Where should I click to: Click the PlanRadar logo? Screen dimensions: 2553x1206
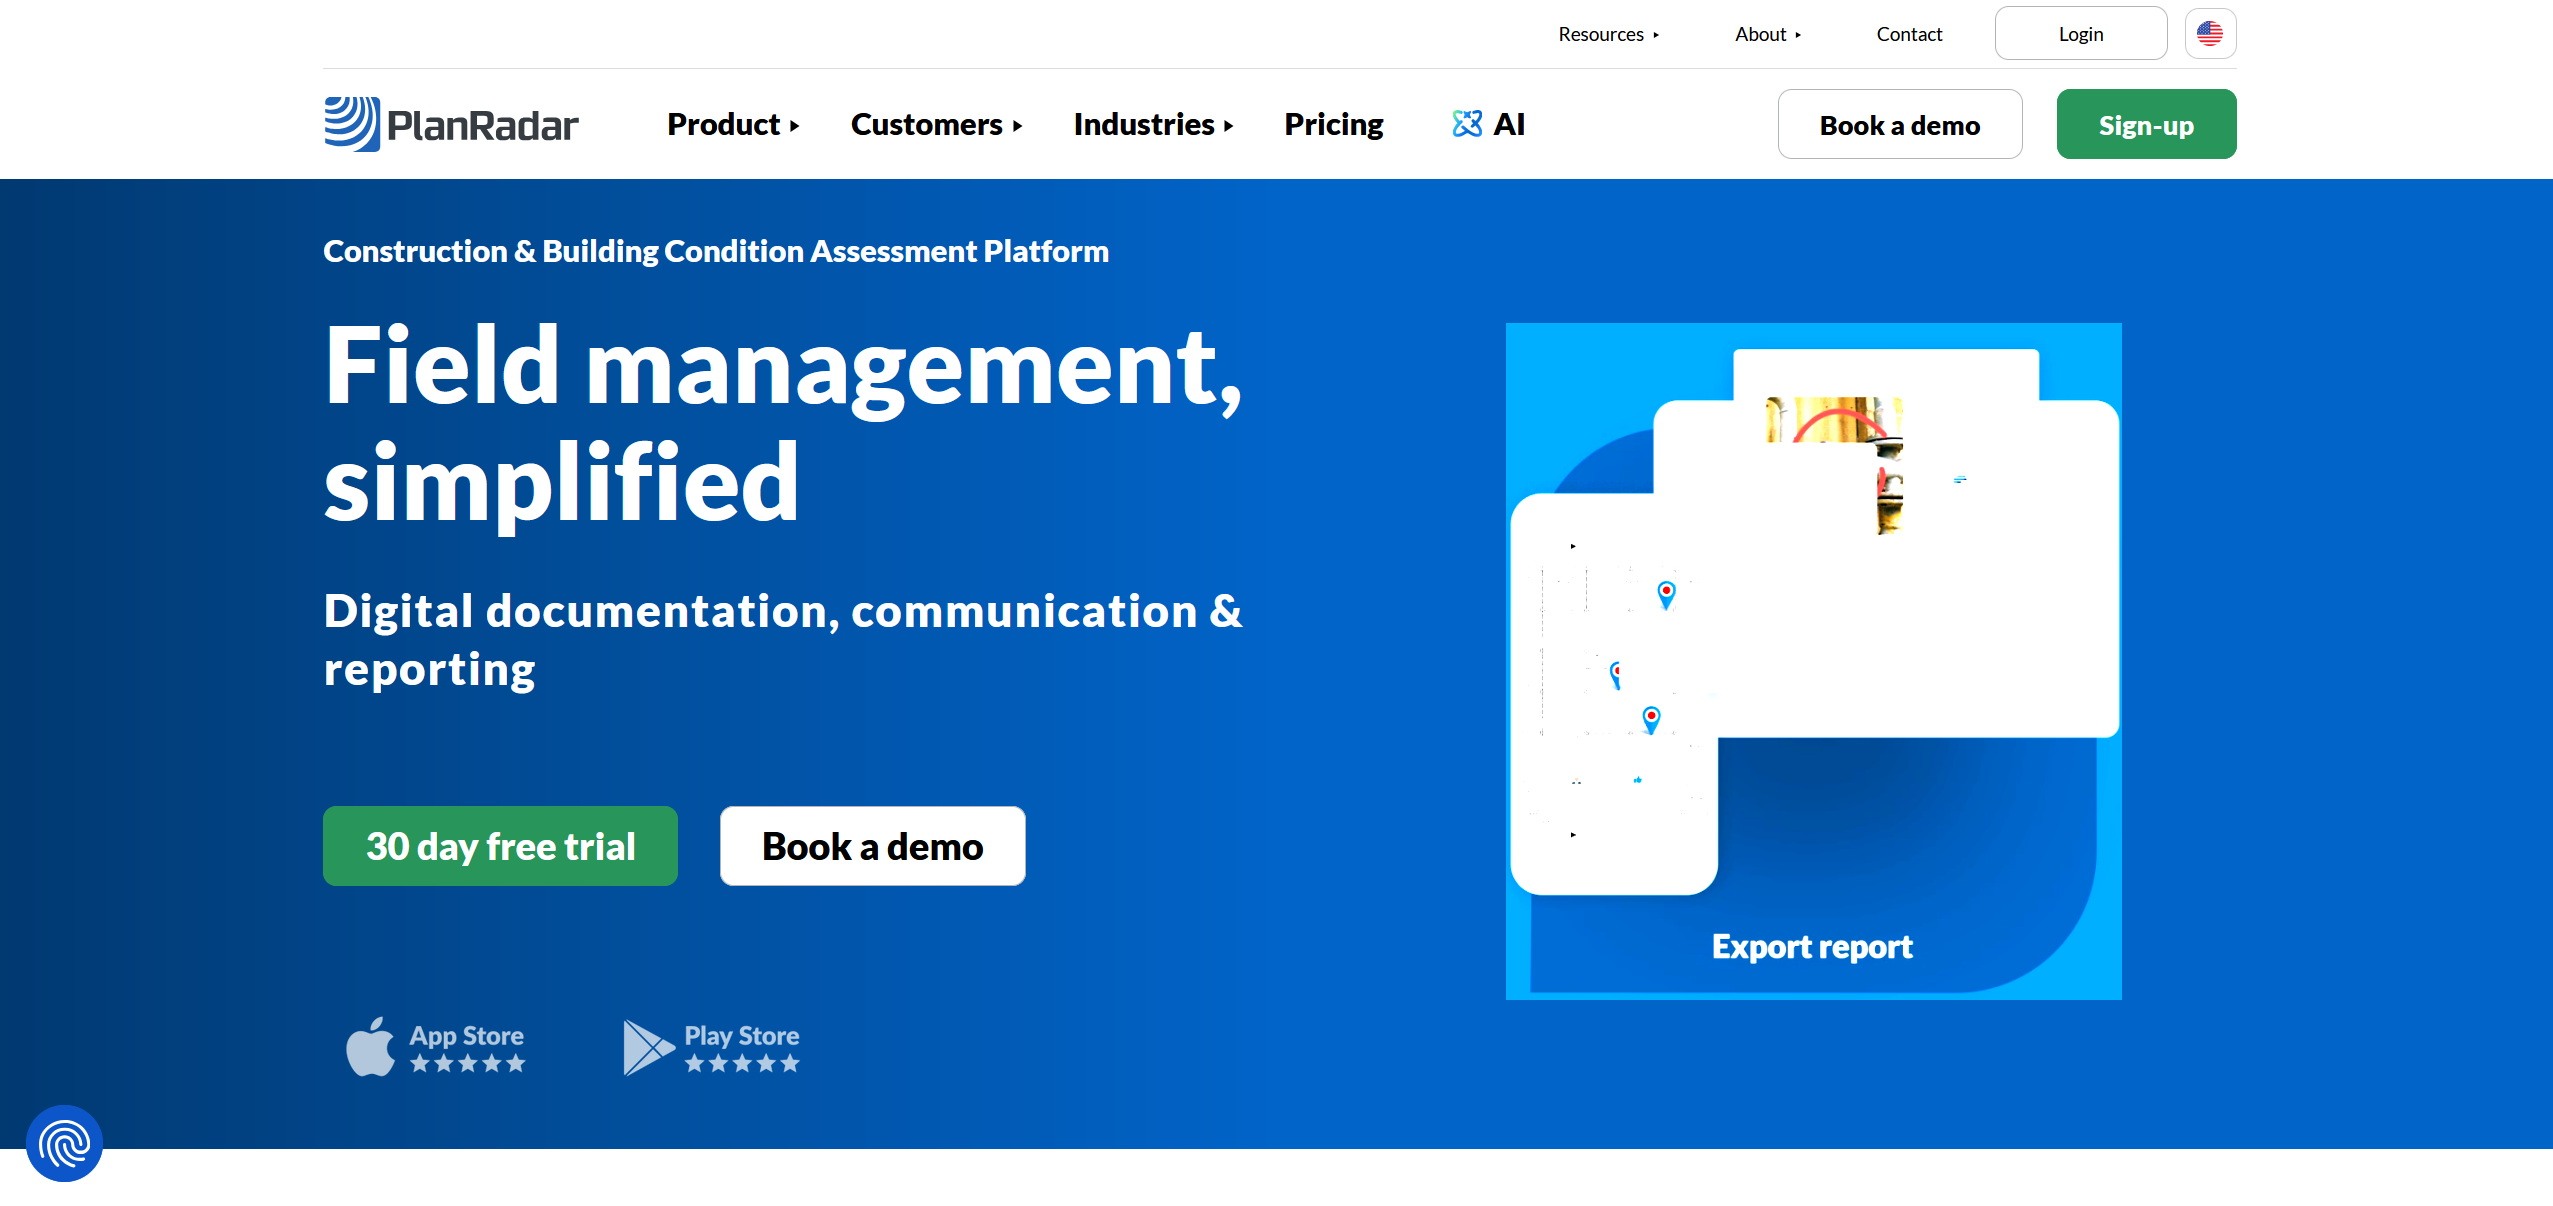pos(451,124)
